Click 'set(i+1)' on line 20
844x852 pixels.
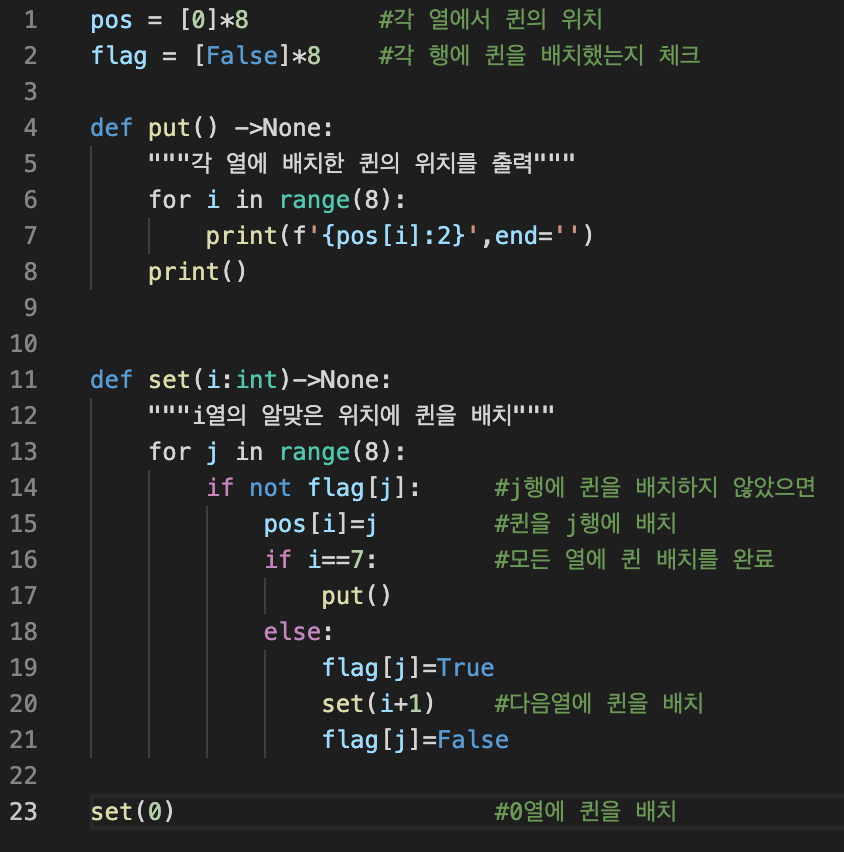click(378, 704)
